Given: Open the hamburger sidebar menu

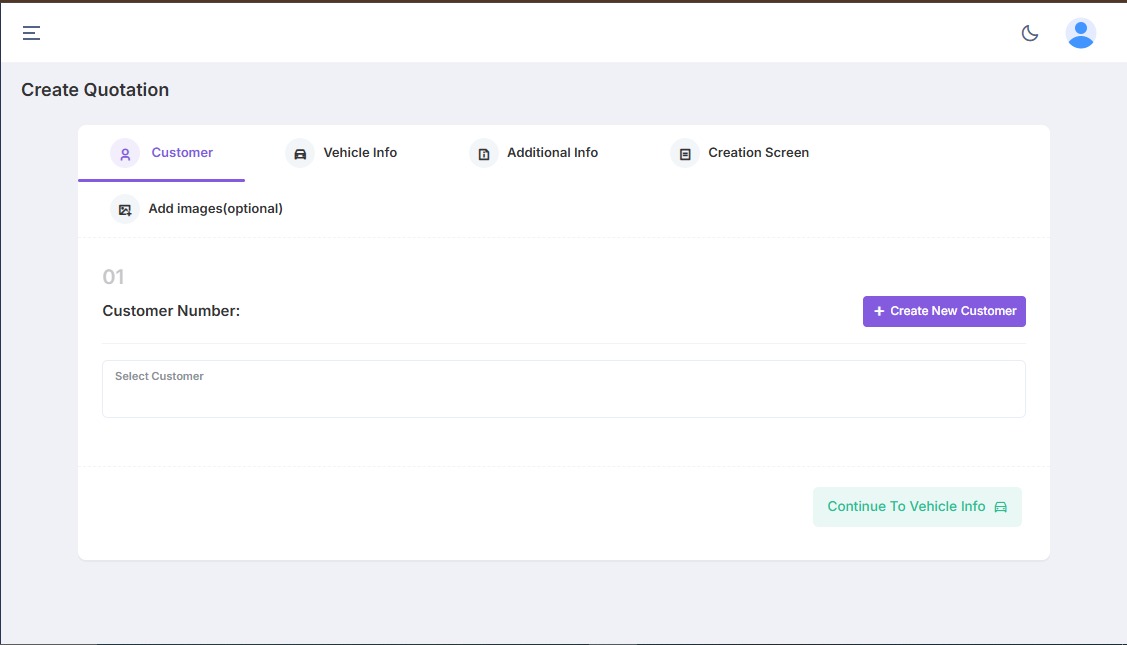Looking at the screenshot, I should (32, 33).
